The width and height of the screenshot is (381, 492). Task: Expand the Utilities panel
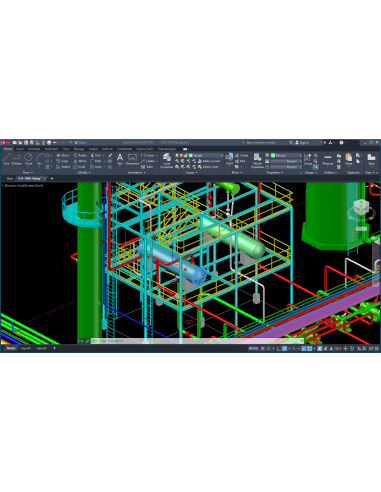331,173
